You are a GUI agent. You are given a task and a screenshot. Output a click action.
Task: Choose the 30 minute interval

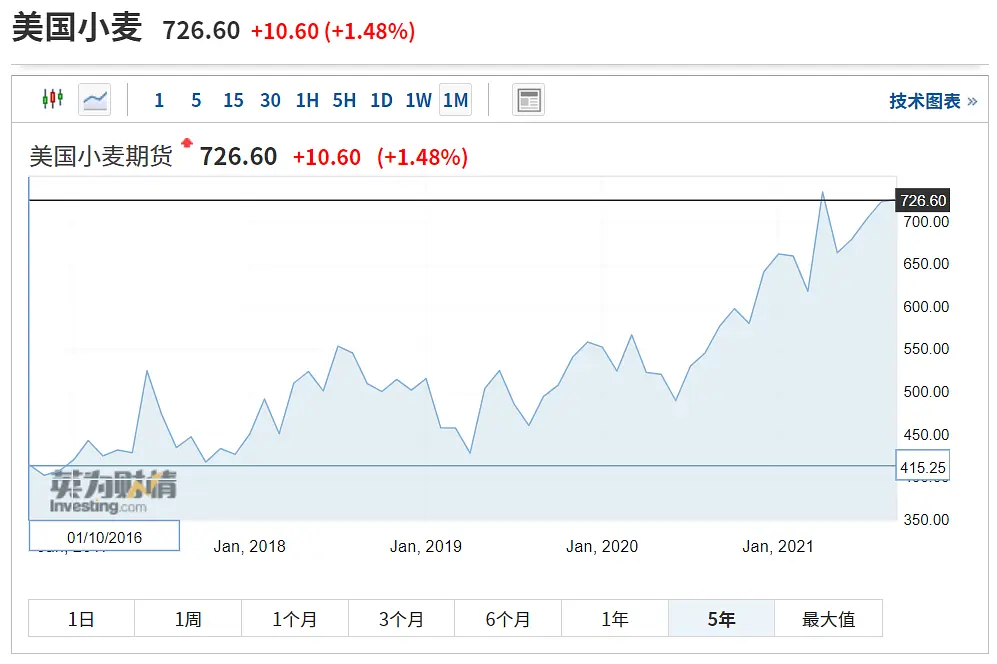click(x=270, y=100)
